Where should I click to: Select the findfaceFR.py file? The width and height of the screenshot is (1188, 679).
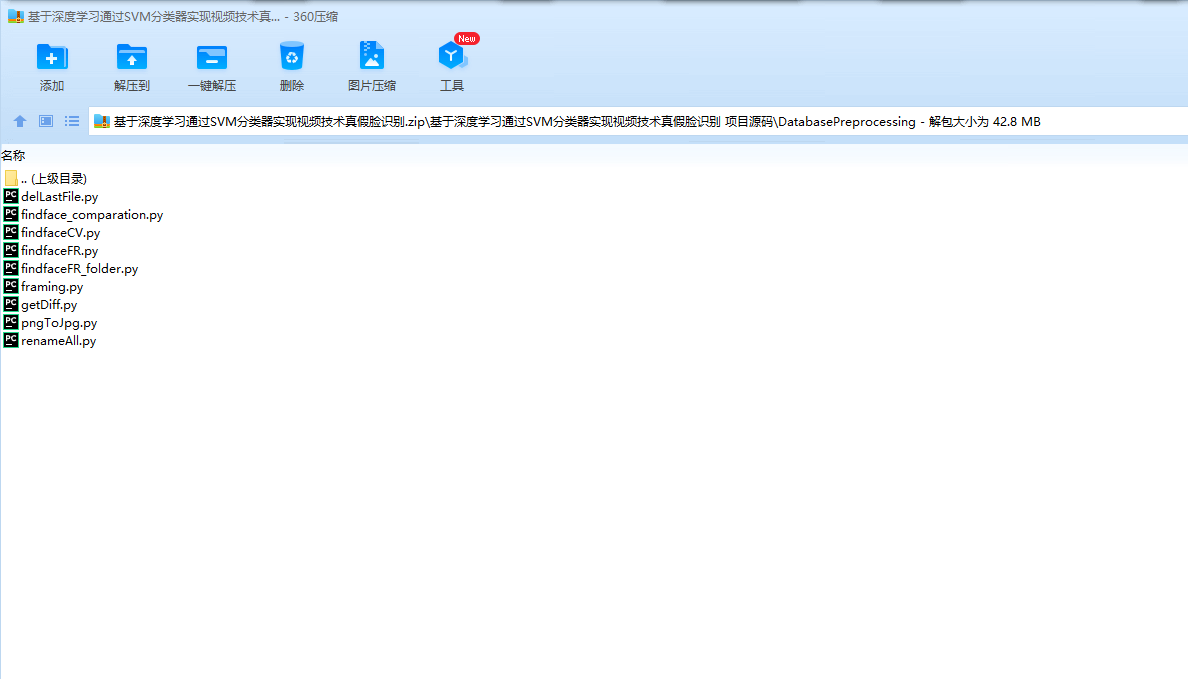click(60, 251)
